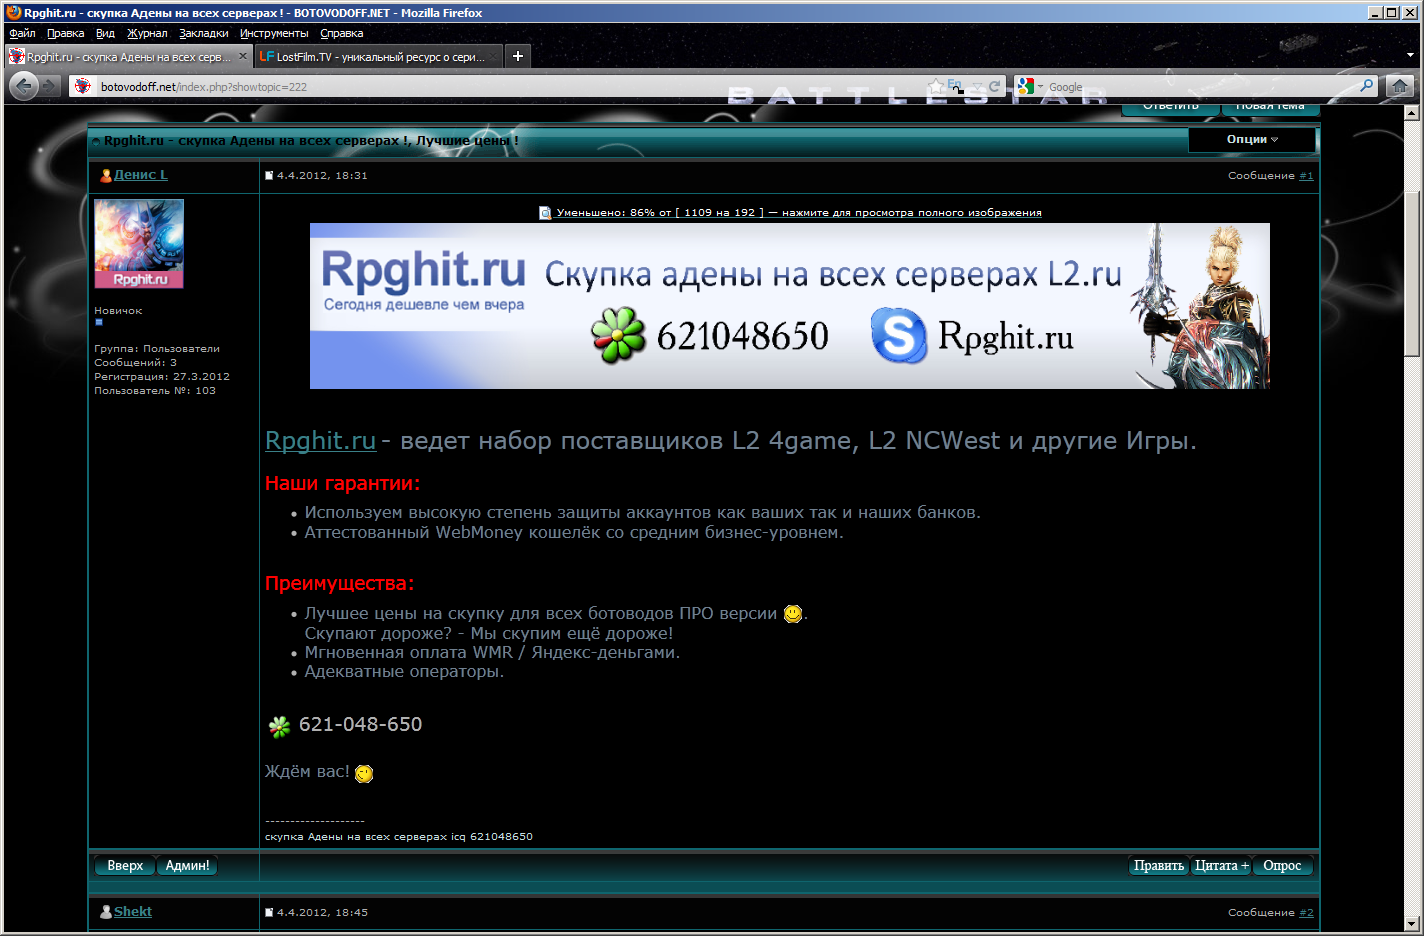Open the Google search engine selector
This screenshot has height=936, width=1424.
click(1030, 87)
